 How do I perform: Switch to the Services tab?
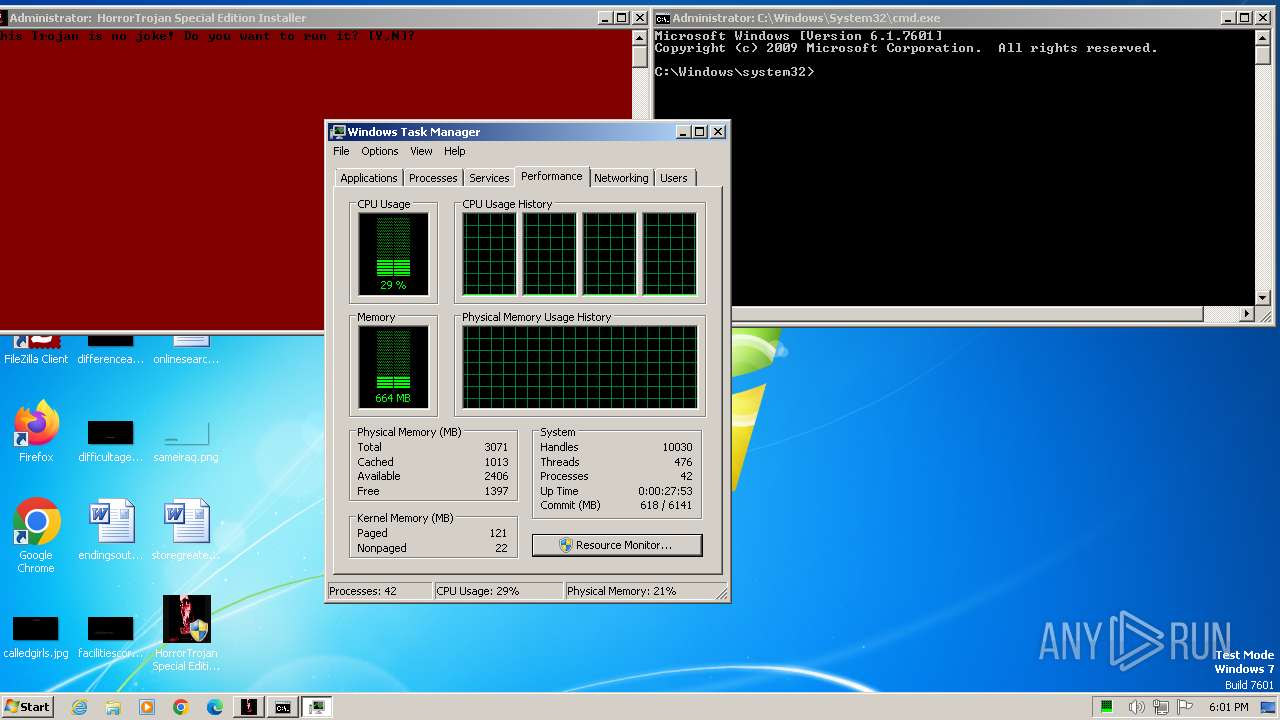coord(489,178)
